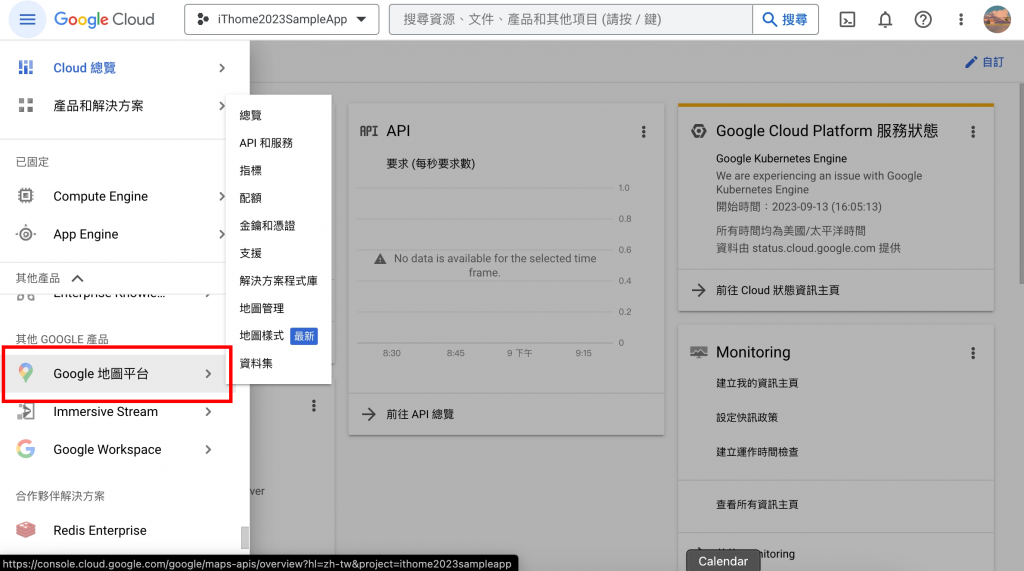Open Redis Enterprise partner solution

tap(100, 530)
